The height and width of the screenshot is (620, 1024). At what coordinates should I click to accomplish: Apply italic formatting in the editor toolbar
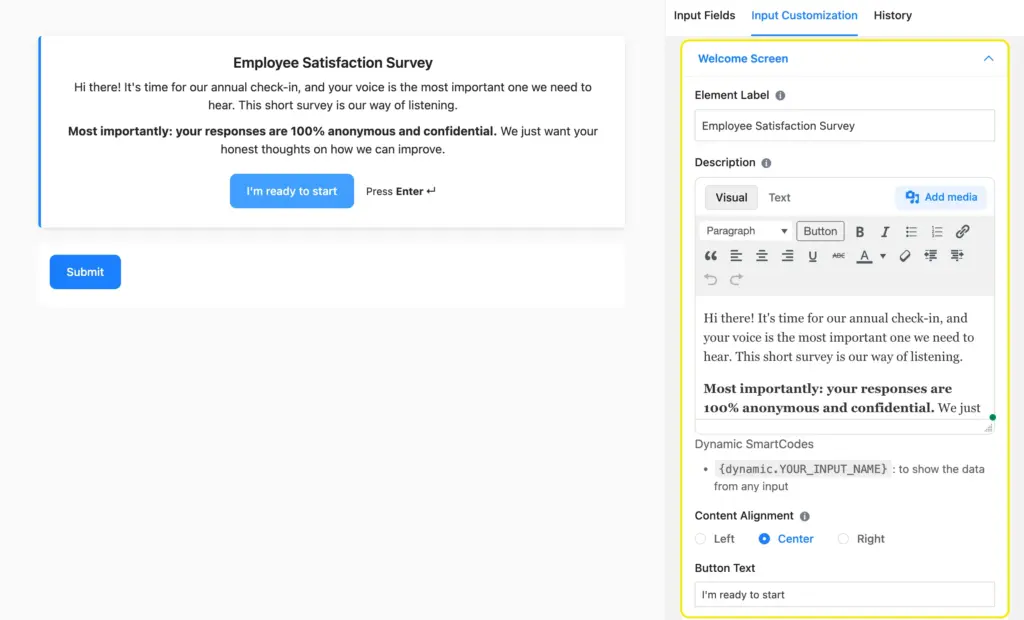point(885,231)
